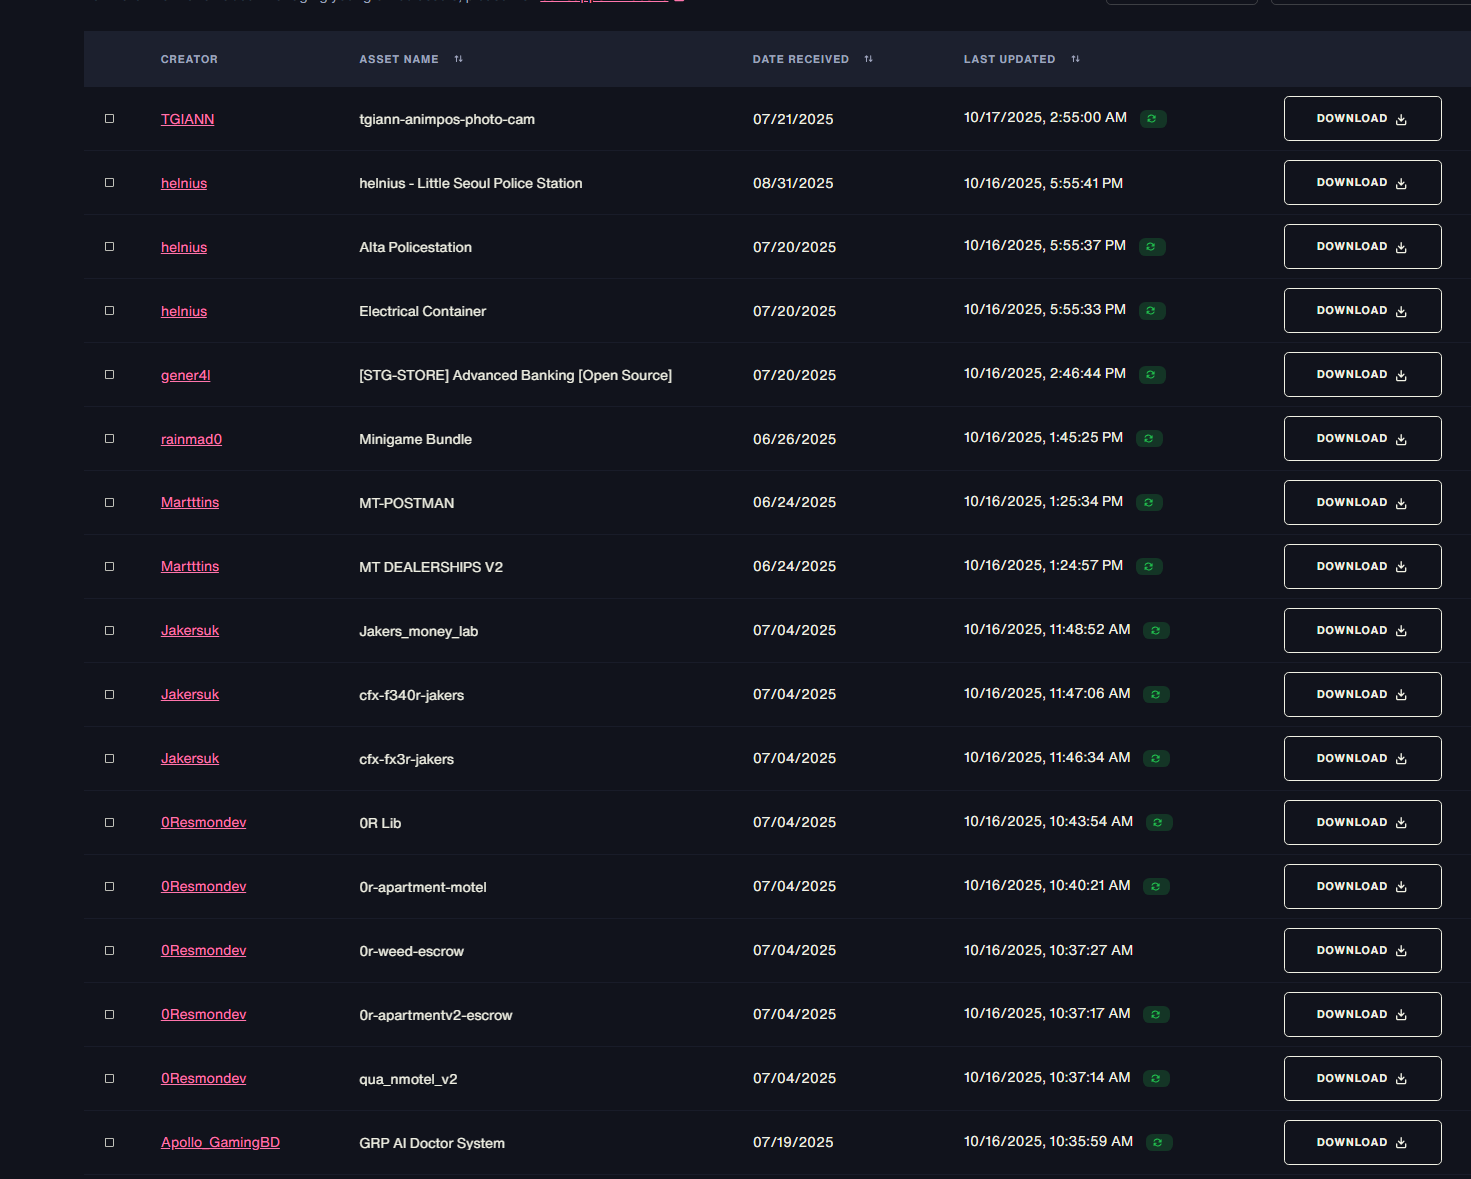Viewport: 1471px width, 1179px height.
Task: Click the green refresh icon for tgiann-animpos-photo-cam
Action: click(1153, 119)
